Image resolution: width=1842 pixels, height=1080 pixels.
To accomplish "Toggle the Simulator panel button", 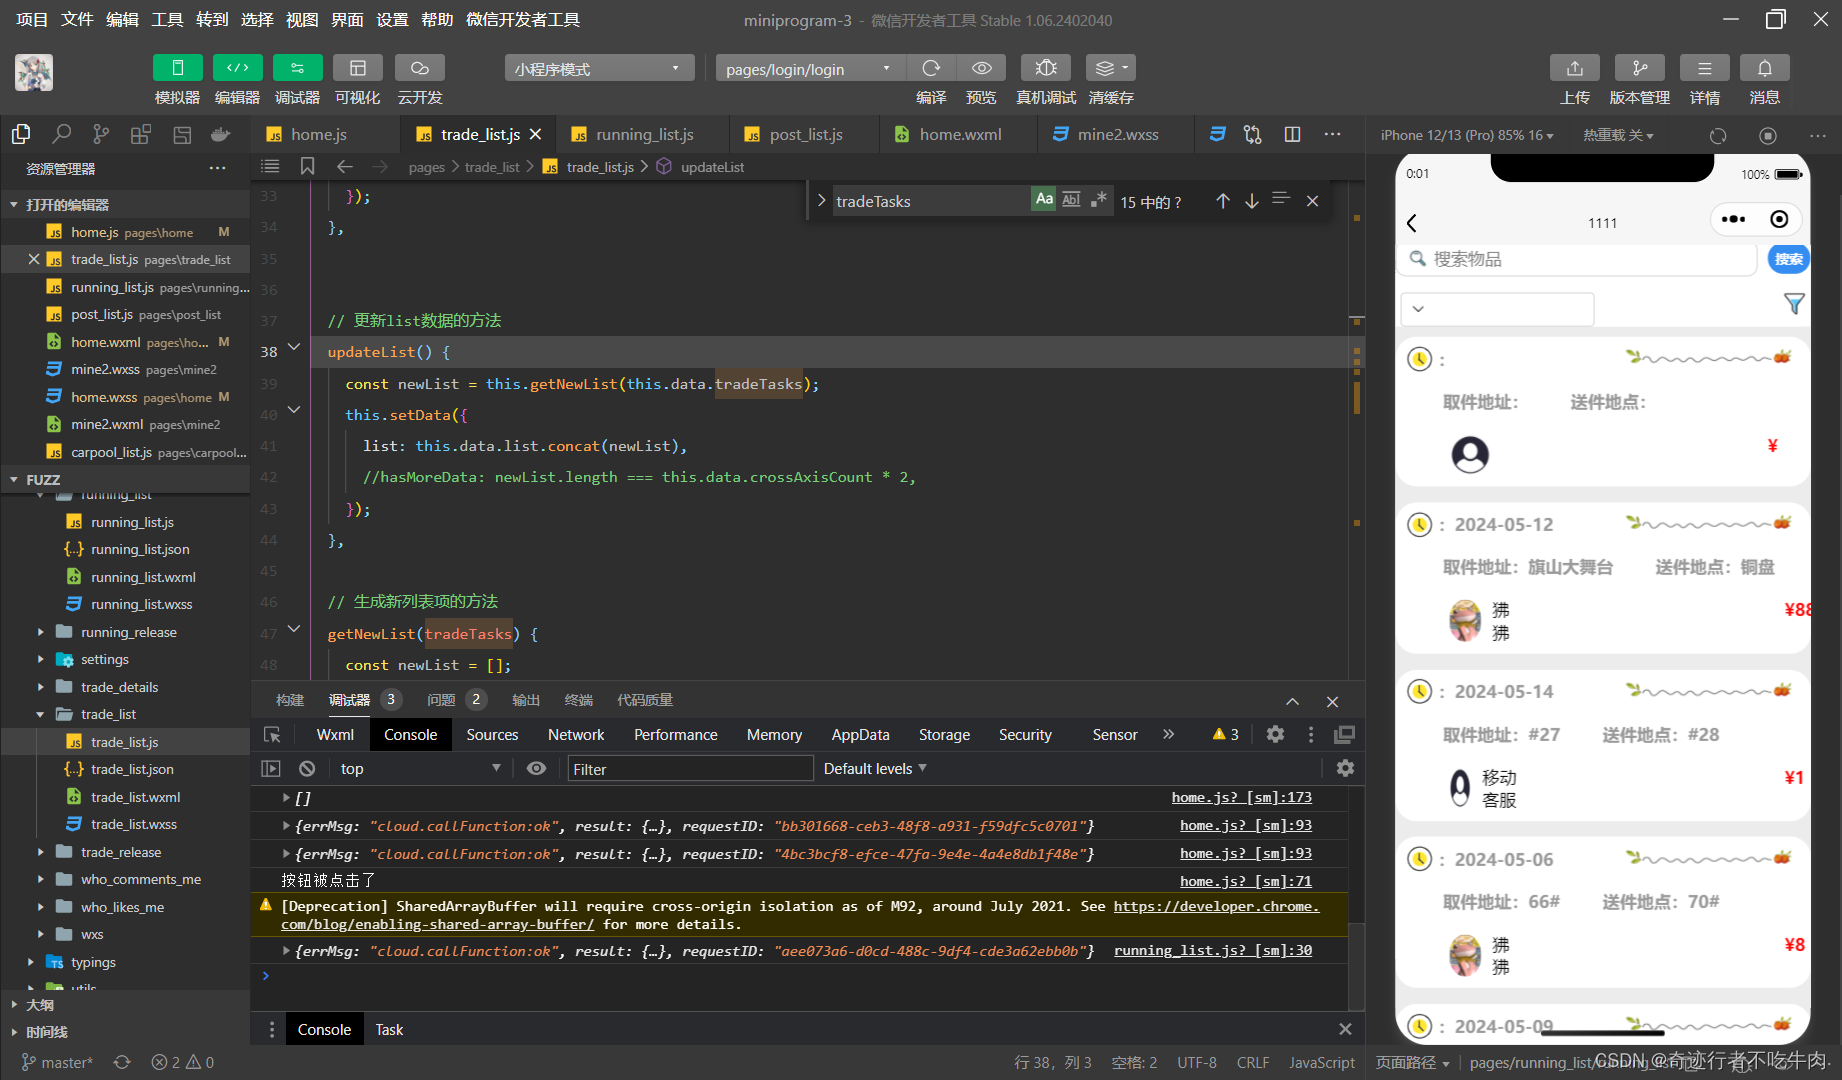I will [177, 68].
